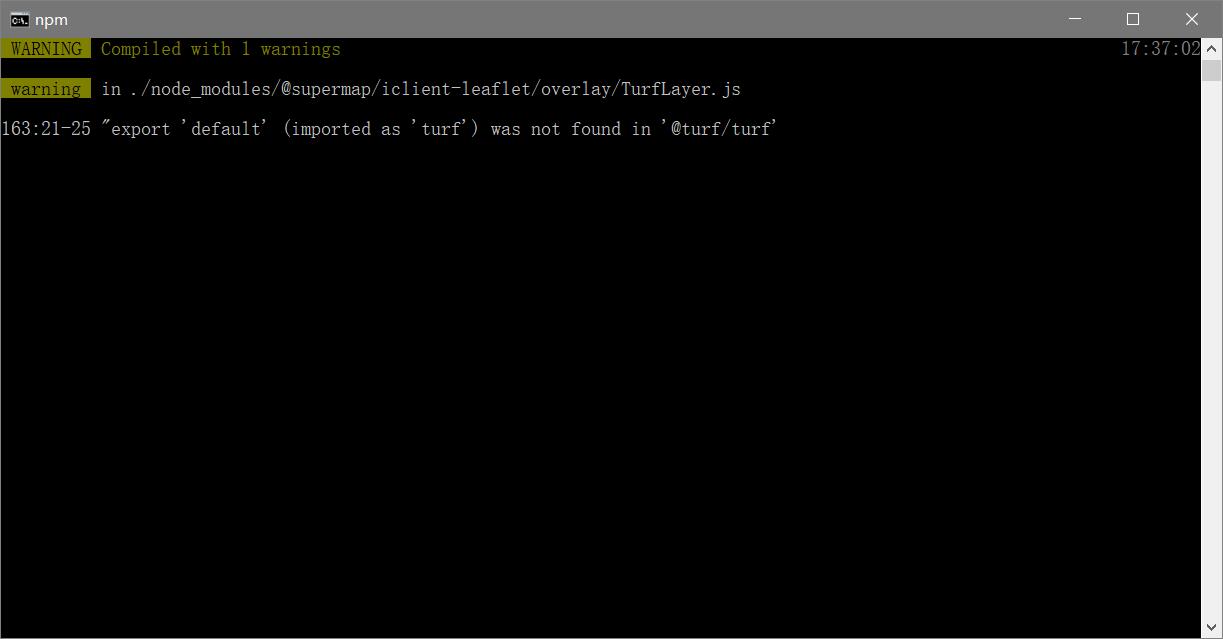Click the 17:37:02 timestamp
Viewport: 1223px width, 639px height.
coord(1160,49)
